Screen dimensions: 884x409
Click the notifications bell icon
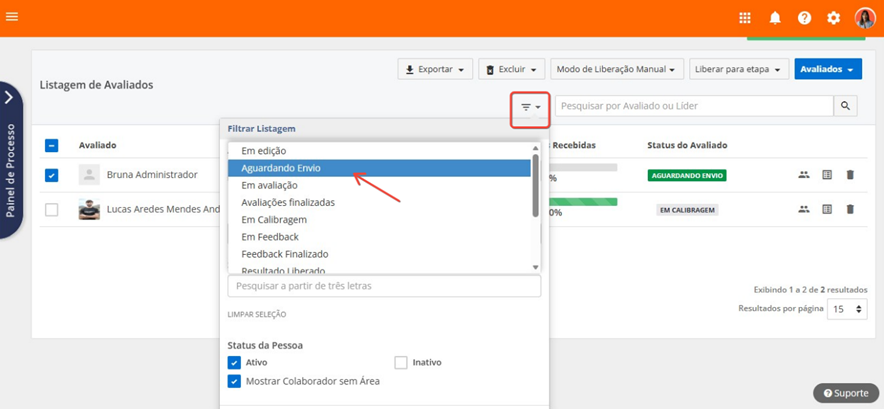tap(775, 18)
